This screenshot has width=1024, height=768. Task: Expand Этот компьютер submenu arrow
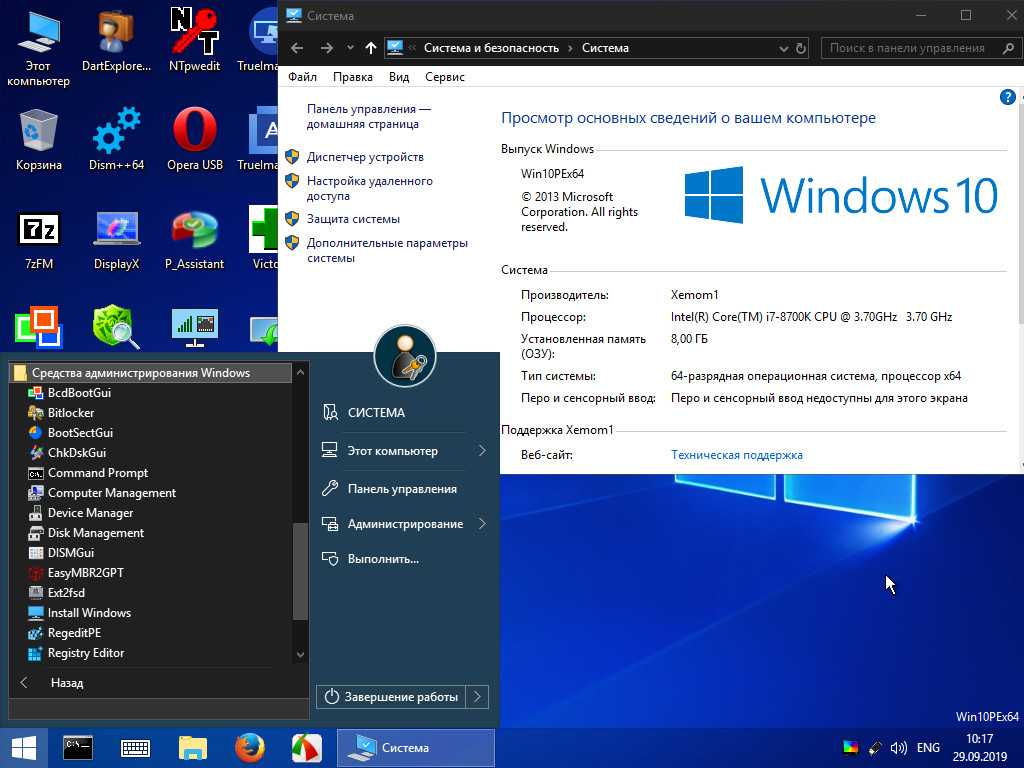[x=482, y=451]
